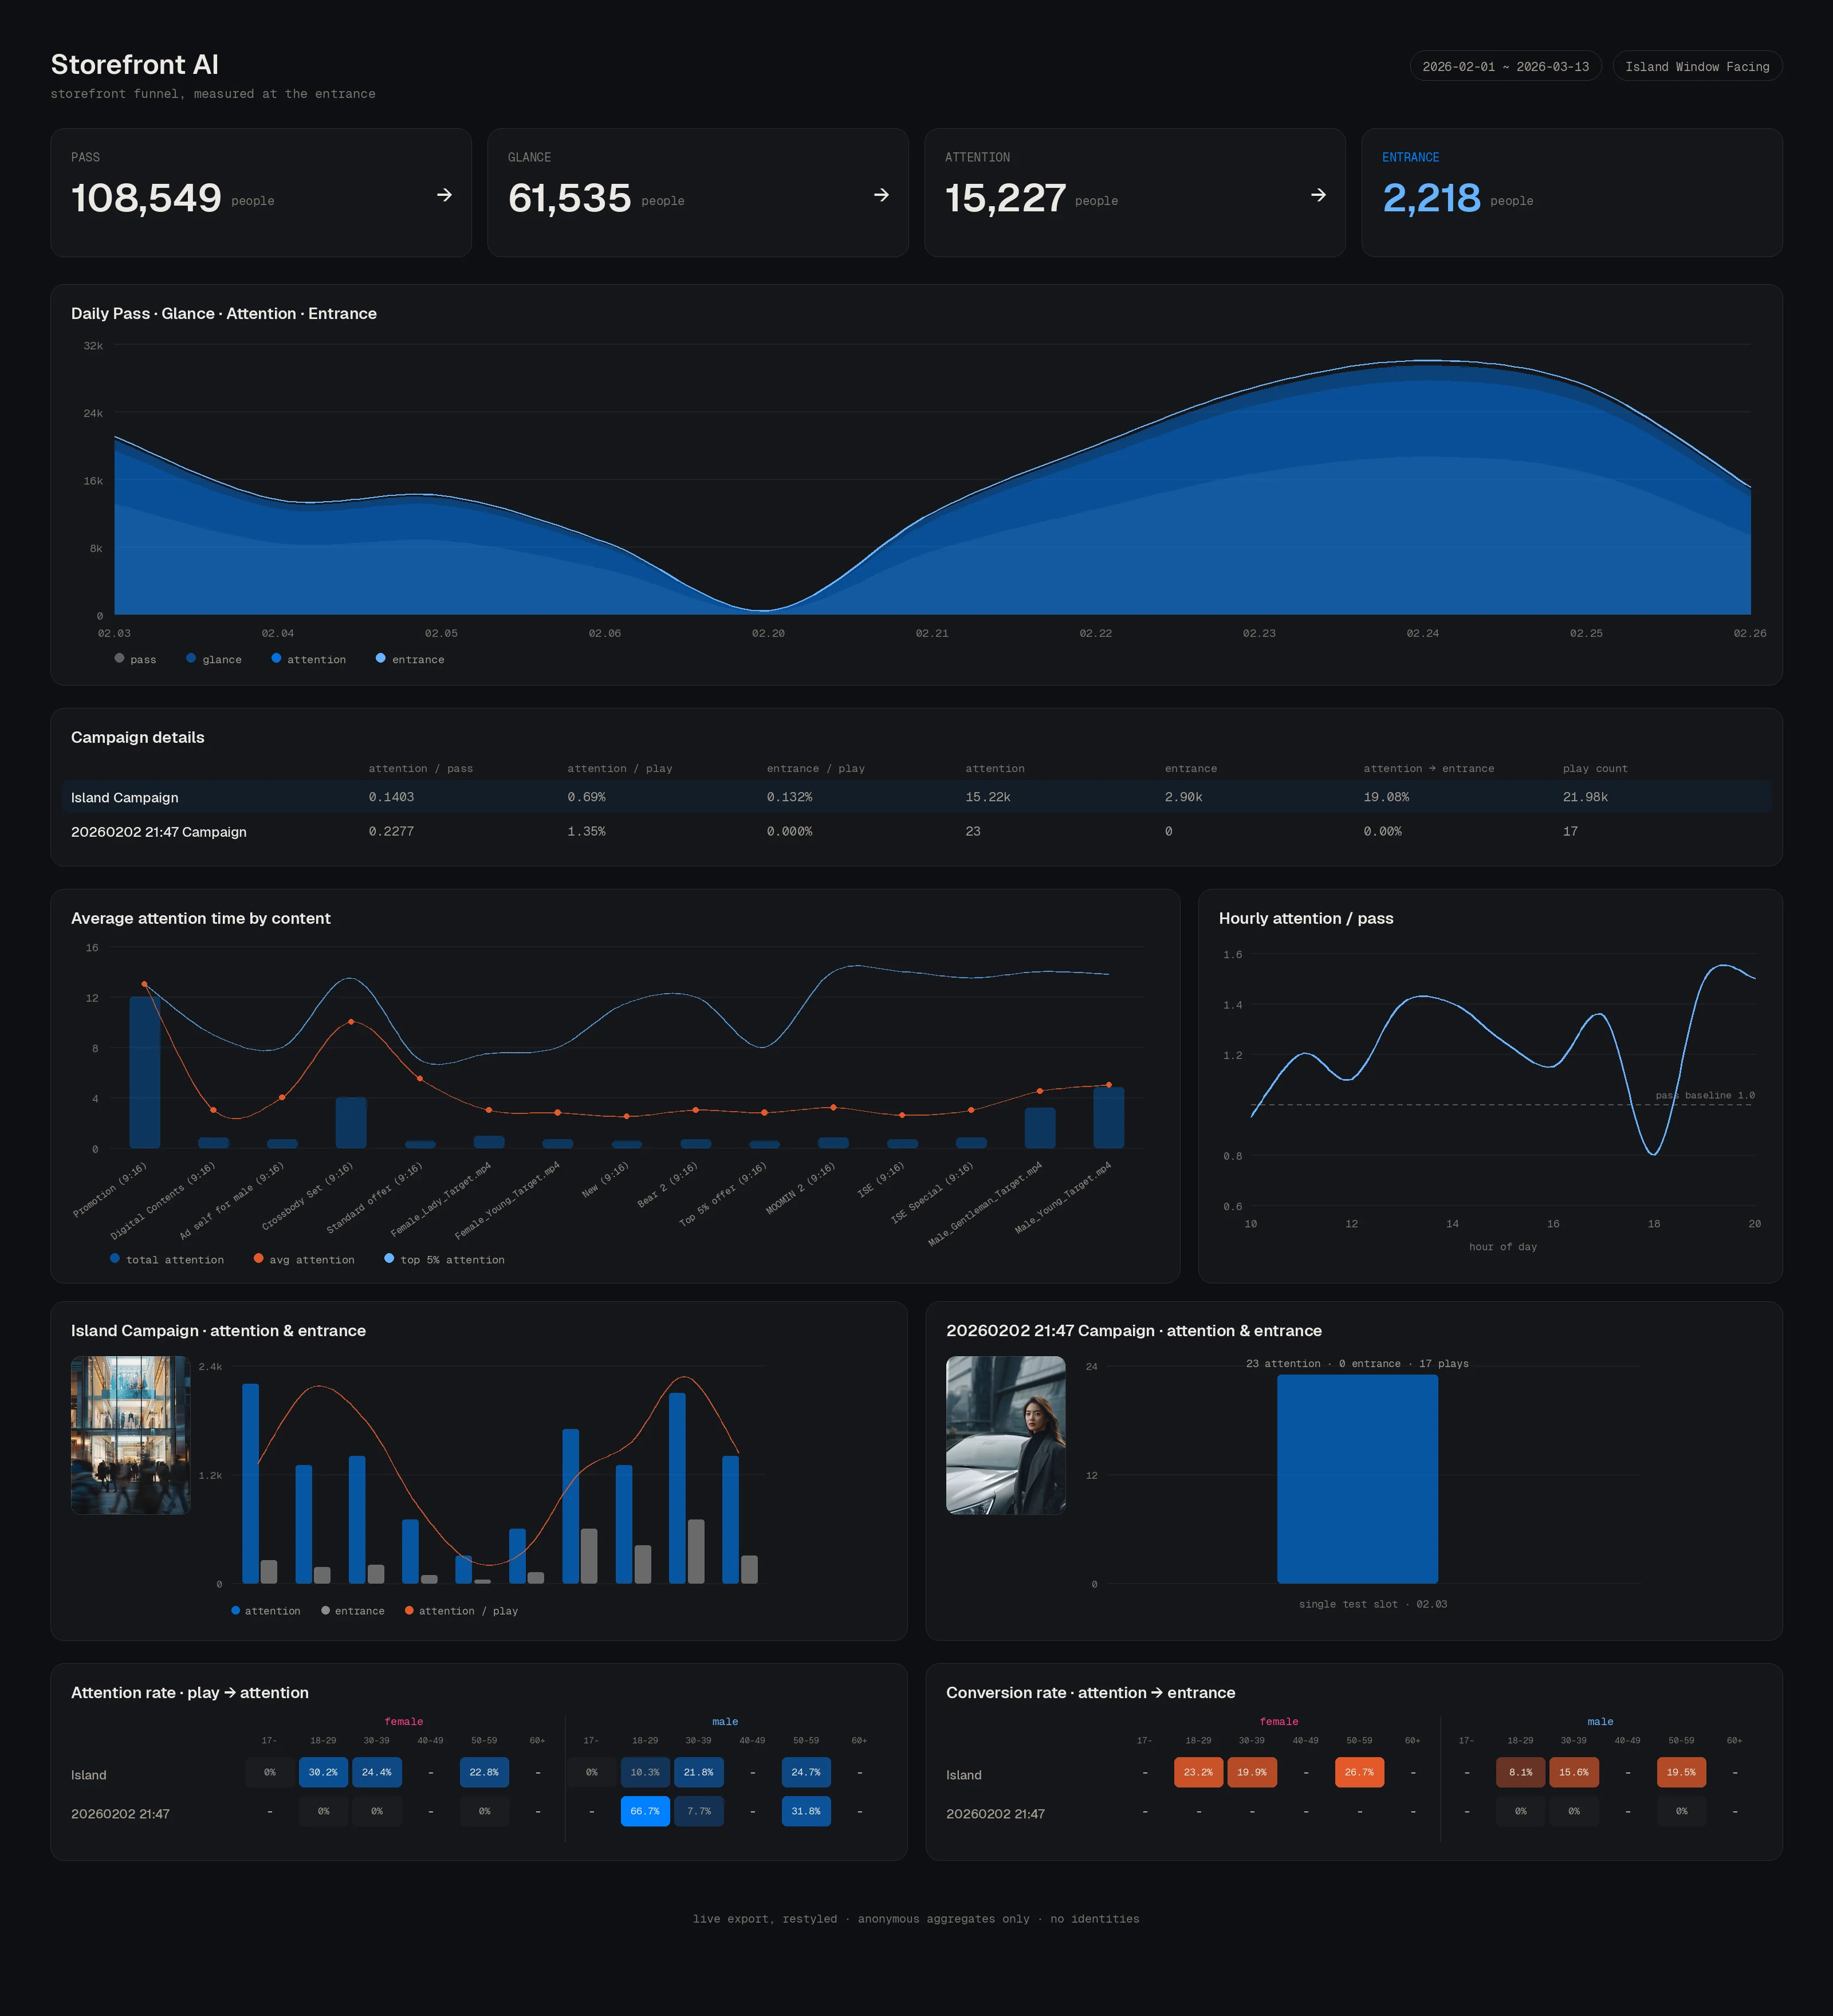Click the Storefront AI title

point(135,65)
